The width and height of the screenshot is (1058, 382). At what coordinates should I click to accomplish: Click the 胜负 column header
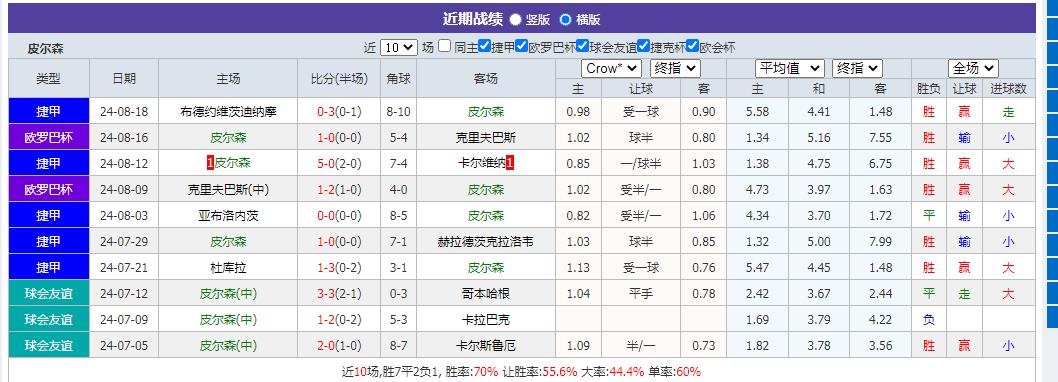point(929,88)
